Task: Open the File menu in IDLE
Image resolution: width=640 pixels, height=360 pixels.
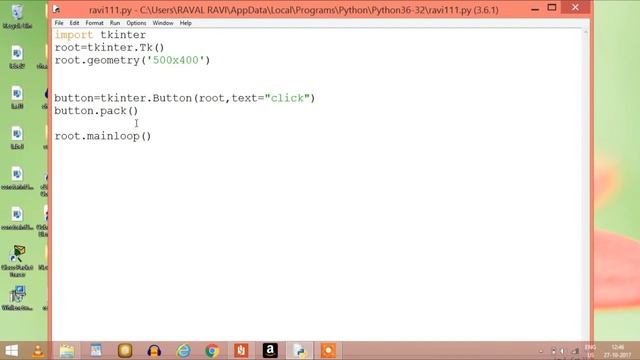Action: (x=59, y=23)
